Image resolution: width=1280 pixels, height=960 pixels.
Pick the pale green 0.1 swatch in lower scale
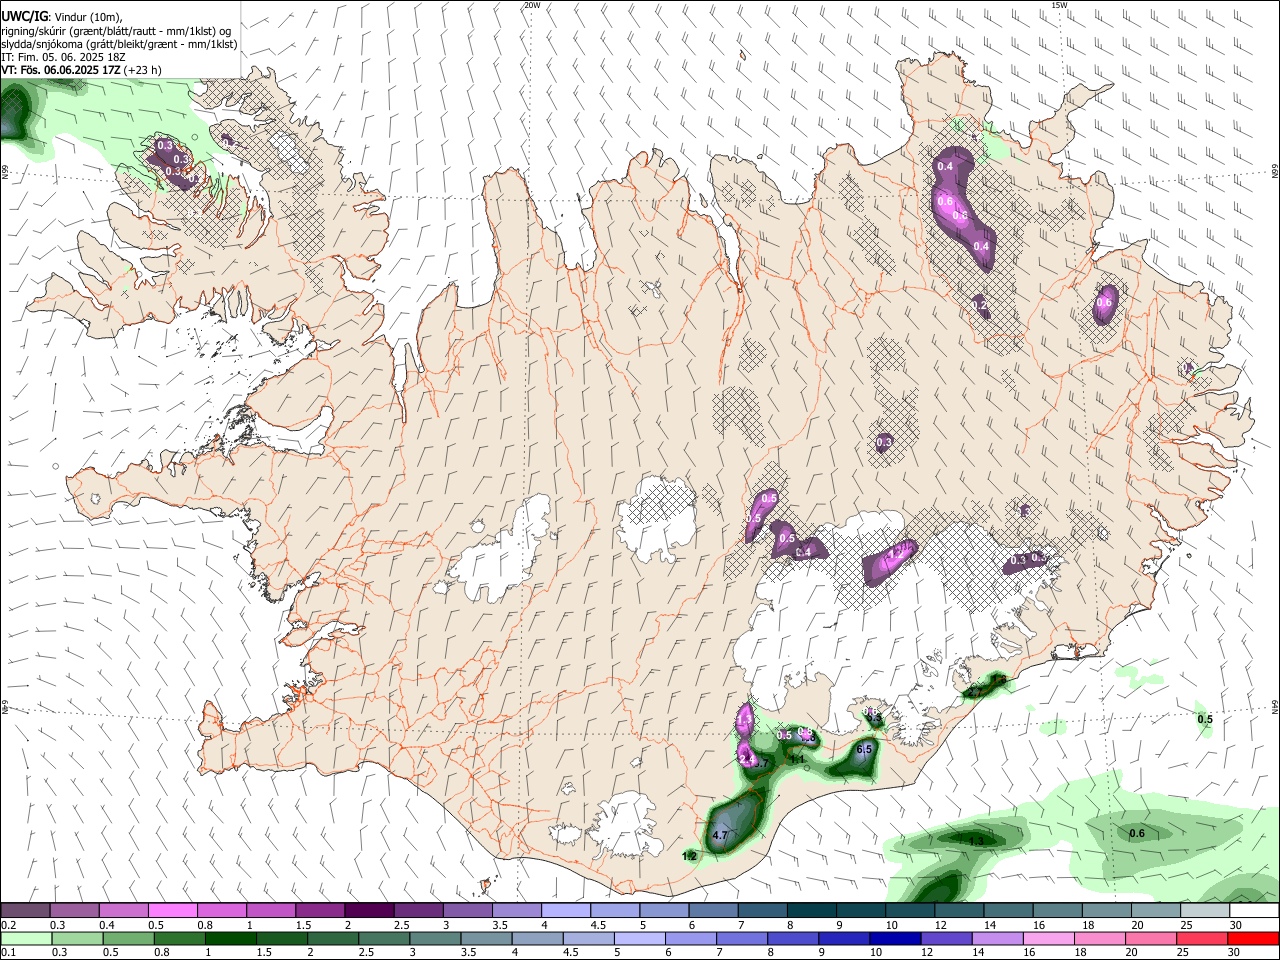pyautogui.click(x=25, y=938)
